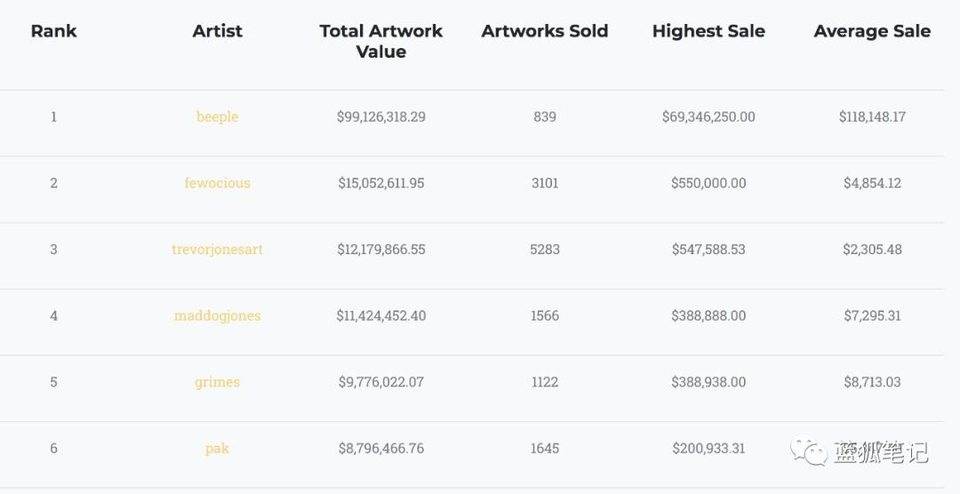Image resolution: width=960 pixels, height=494 pixels.
Task: Open the fewocious artist profile
Action: pos(217,183)
